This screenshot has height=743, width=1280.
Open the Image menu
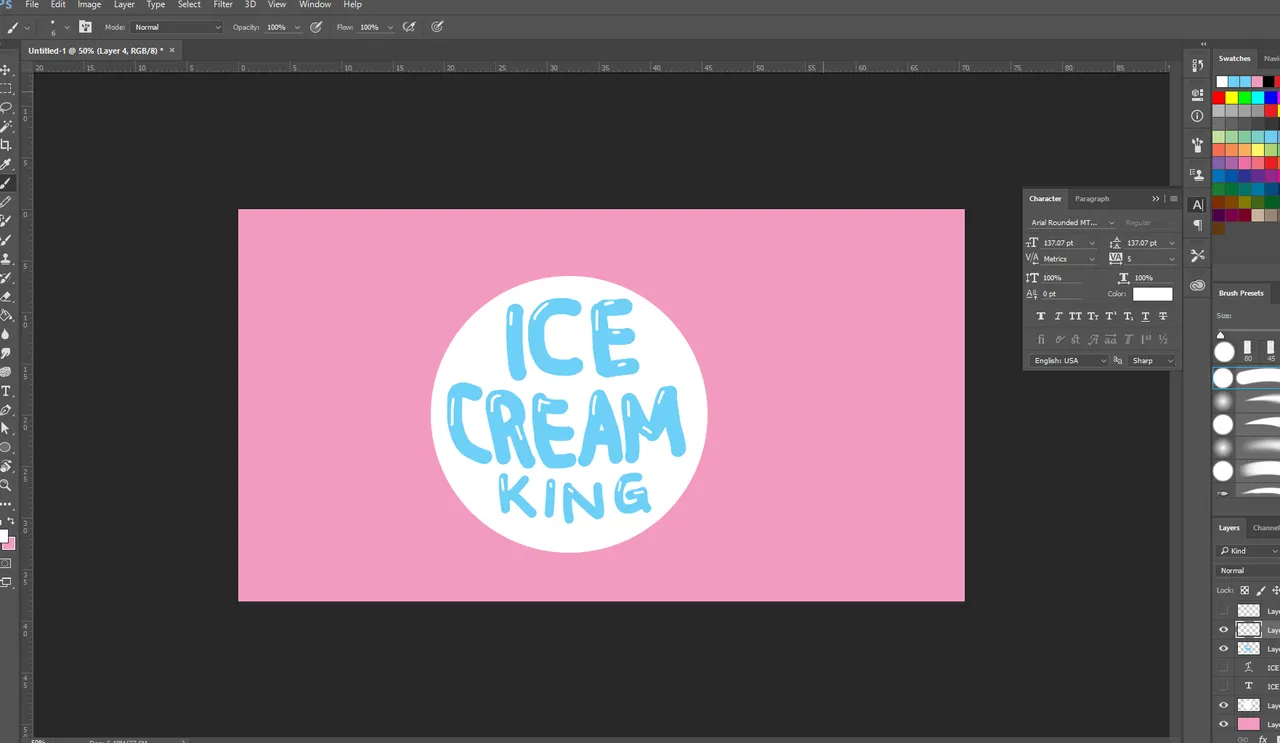[89, 5]
